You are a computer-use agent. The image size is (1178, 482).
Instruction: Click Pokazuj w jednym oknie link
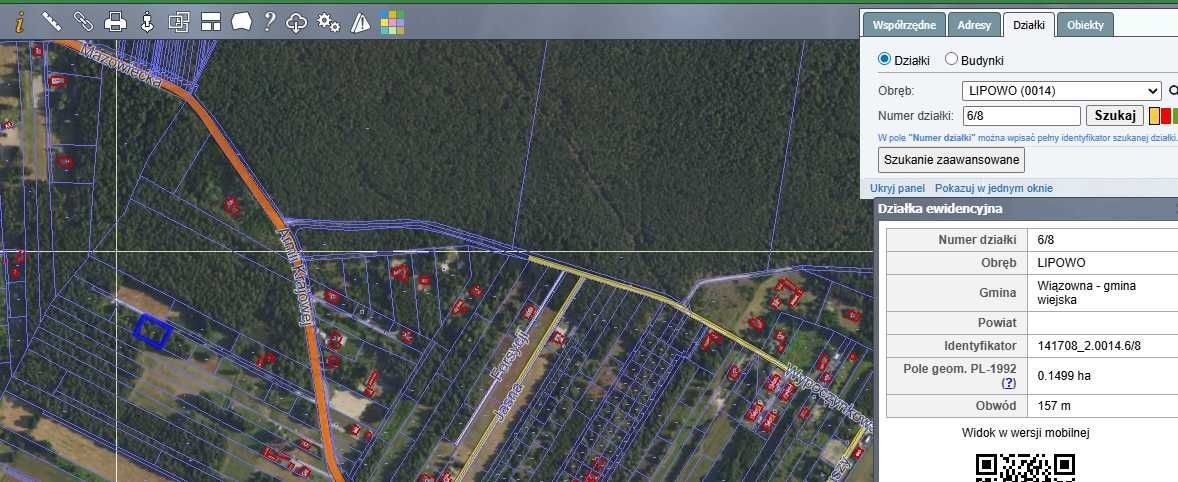(993, 188)
